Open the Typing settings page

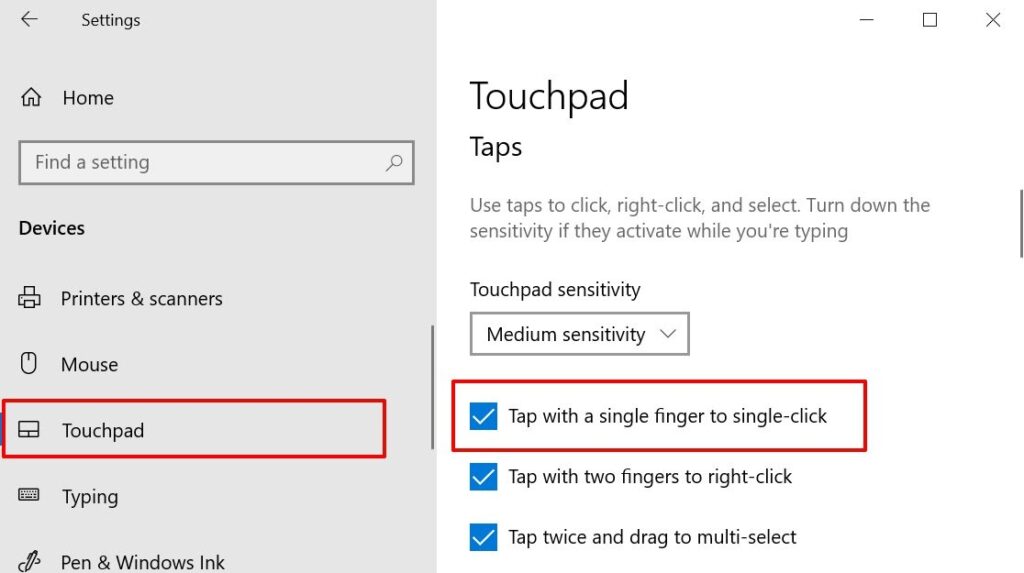tap(89, 497)
